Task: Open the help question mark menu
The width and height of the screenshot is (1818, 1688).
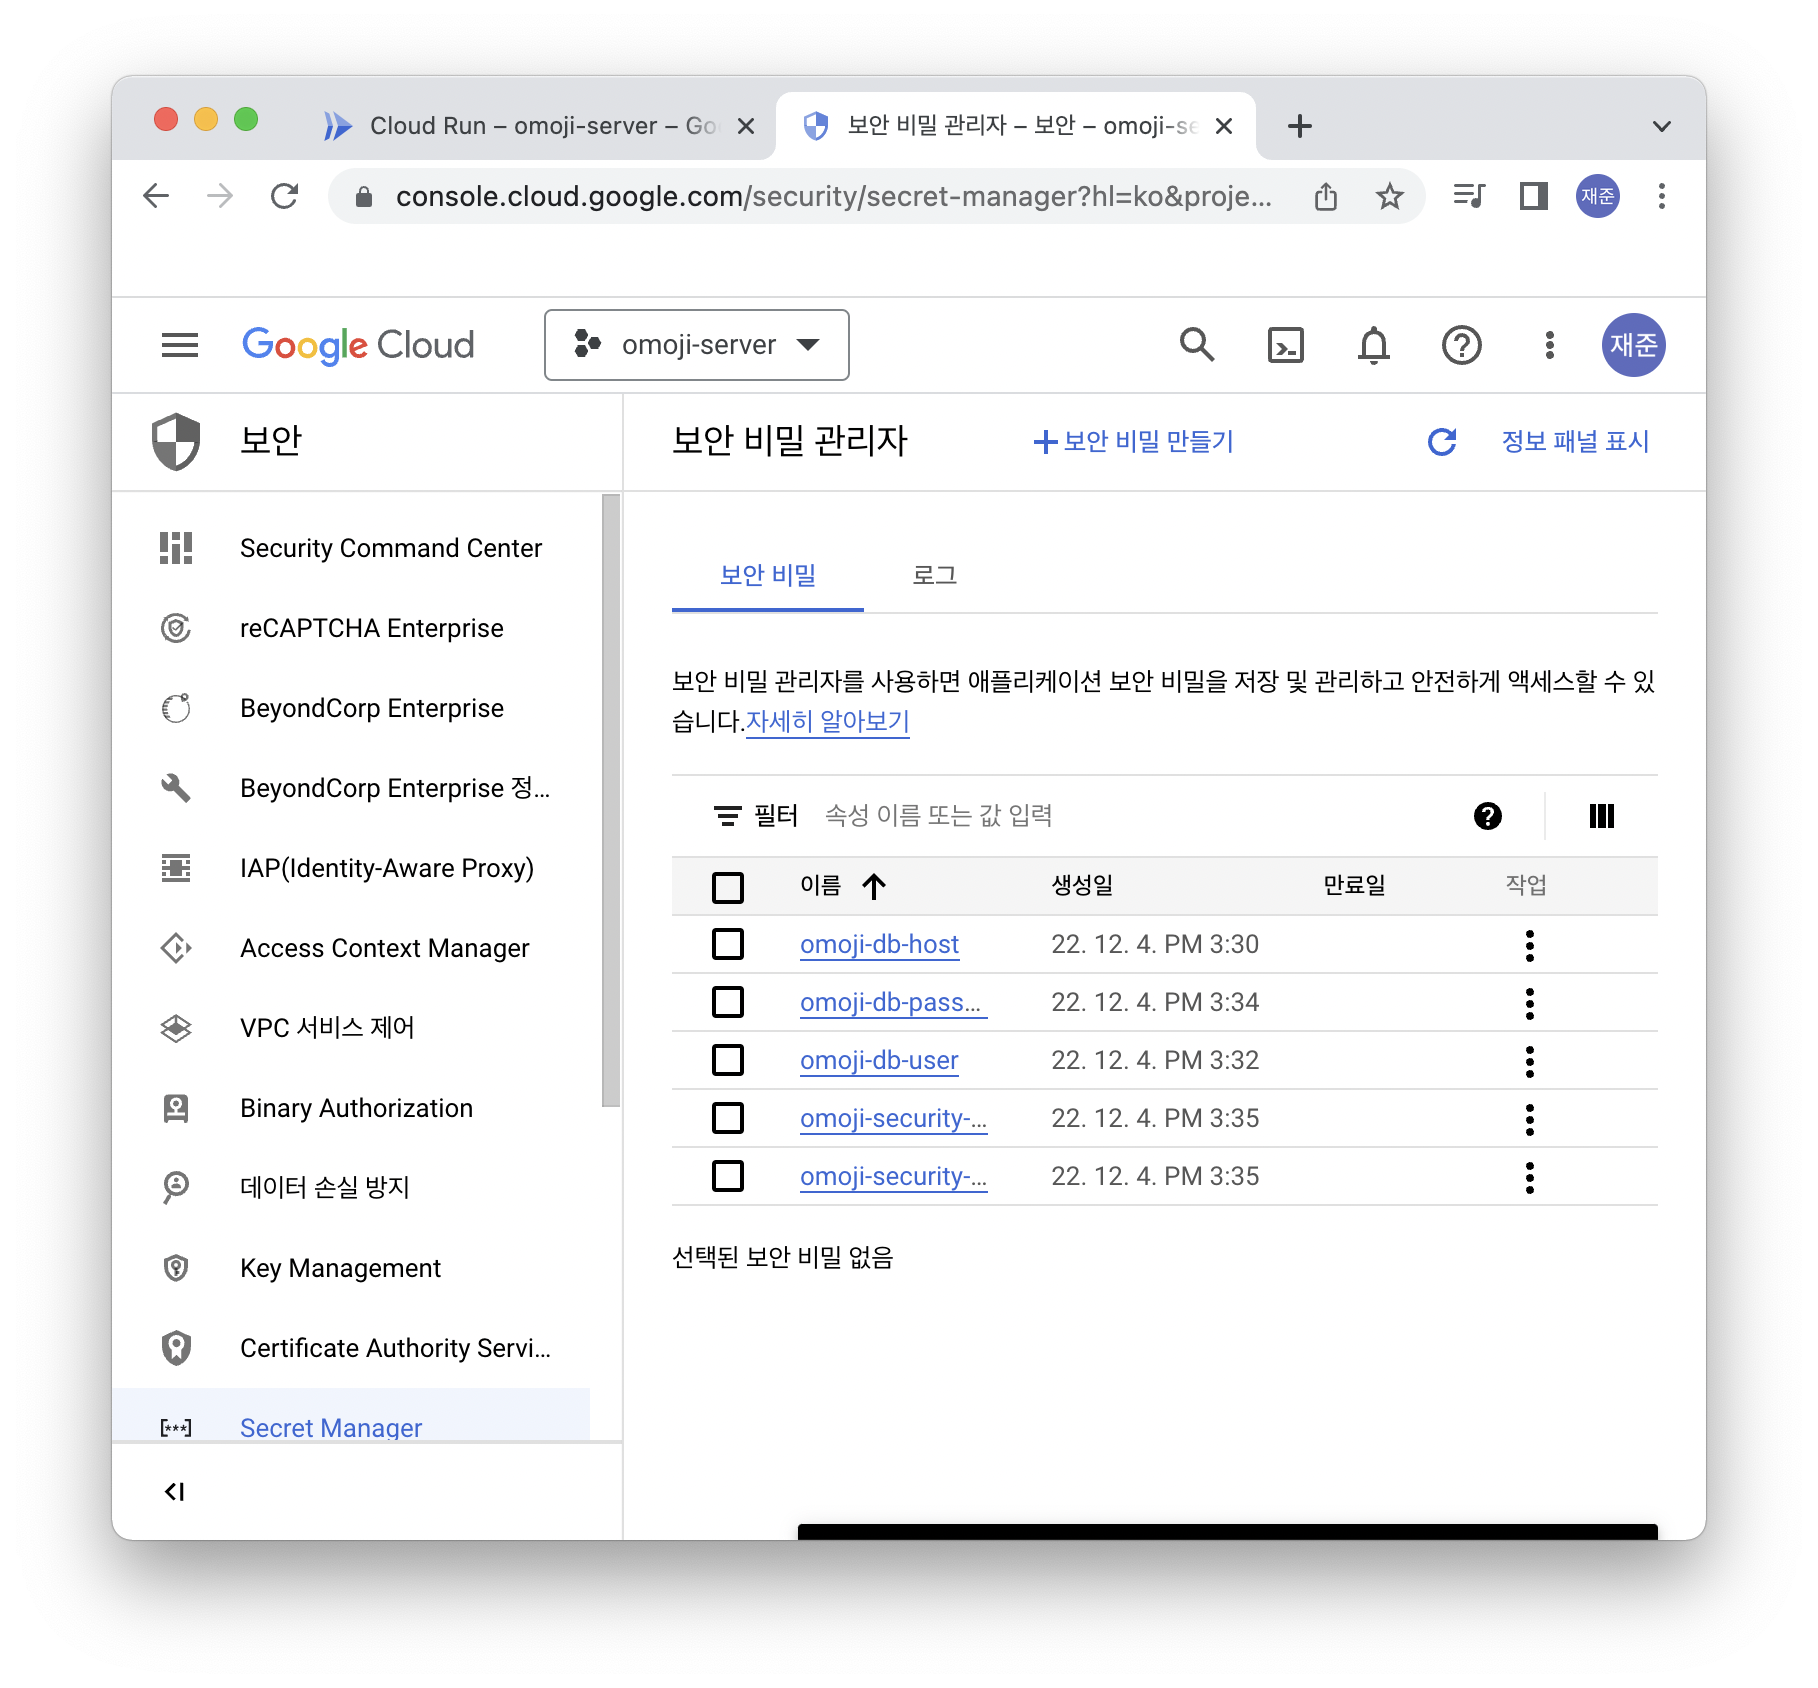Action: [x=1462, y=345]
